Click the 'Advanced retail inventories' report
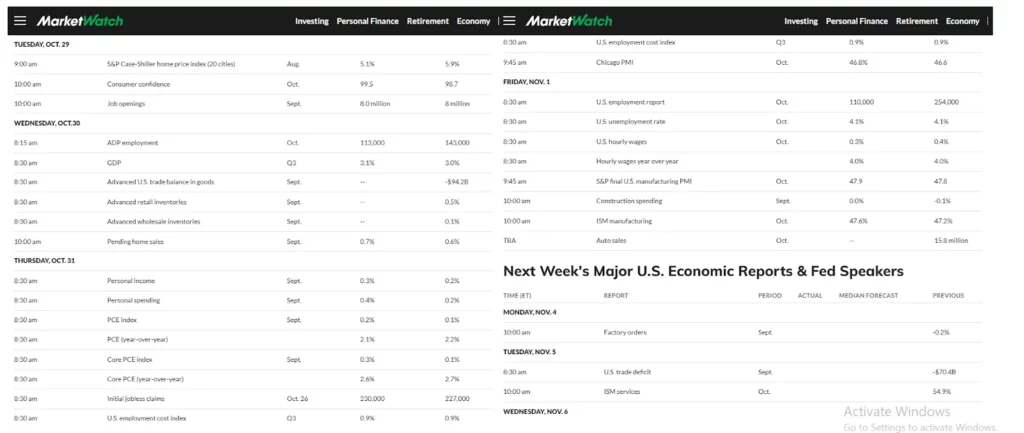The width and height of the screenshot is (1024, 433). click(x=146, y=202)
